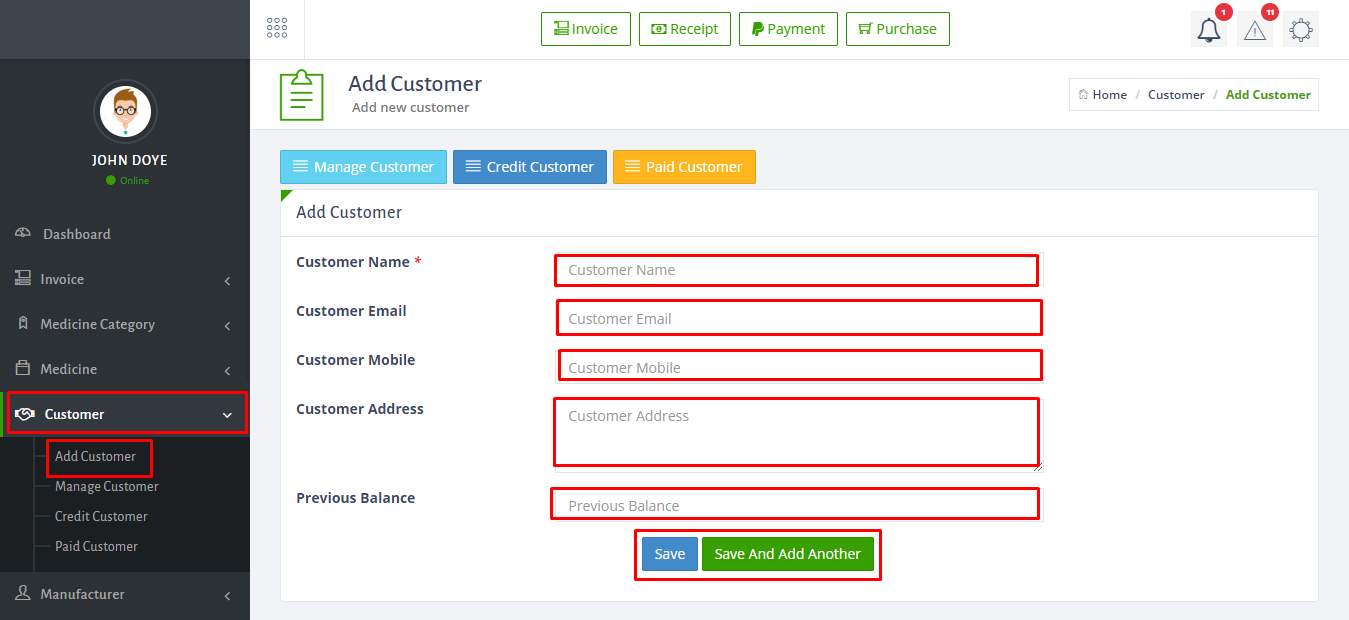The image size is (1349, 620).
Task: Click the blue Save button
Action: tap(670, 554)
